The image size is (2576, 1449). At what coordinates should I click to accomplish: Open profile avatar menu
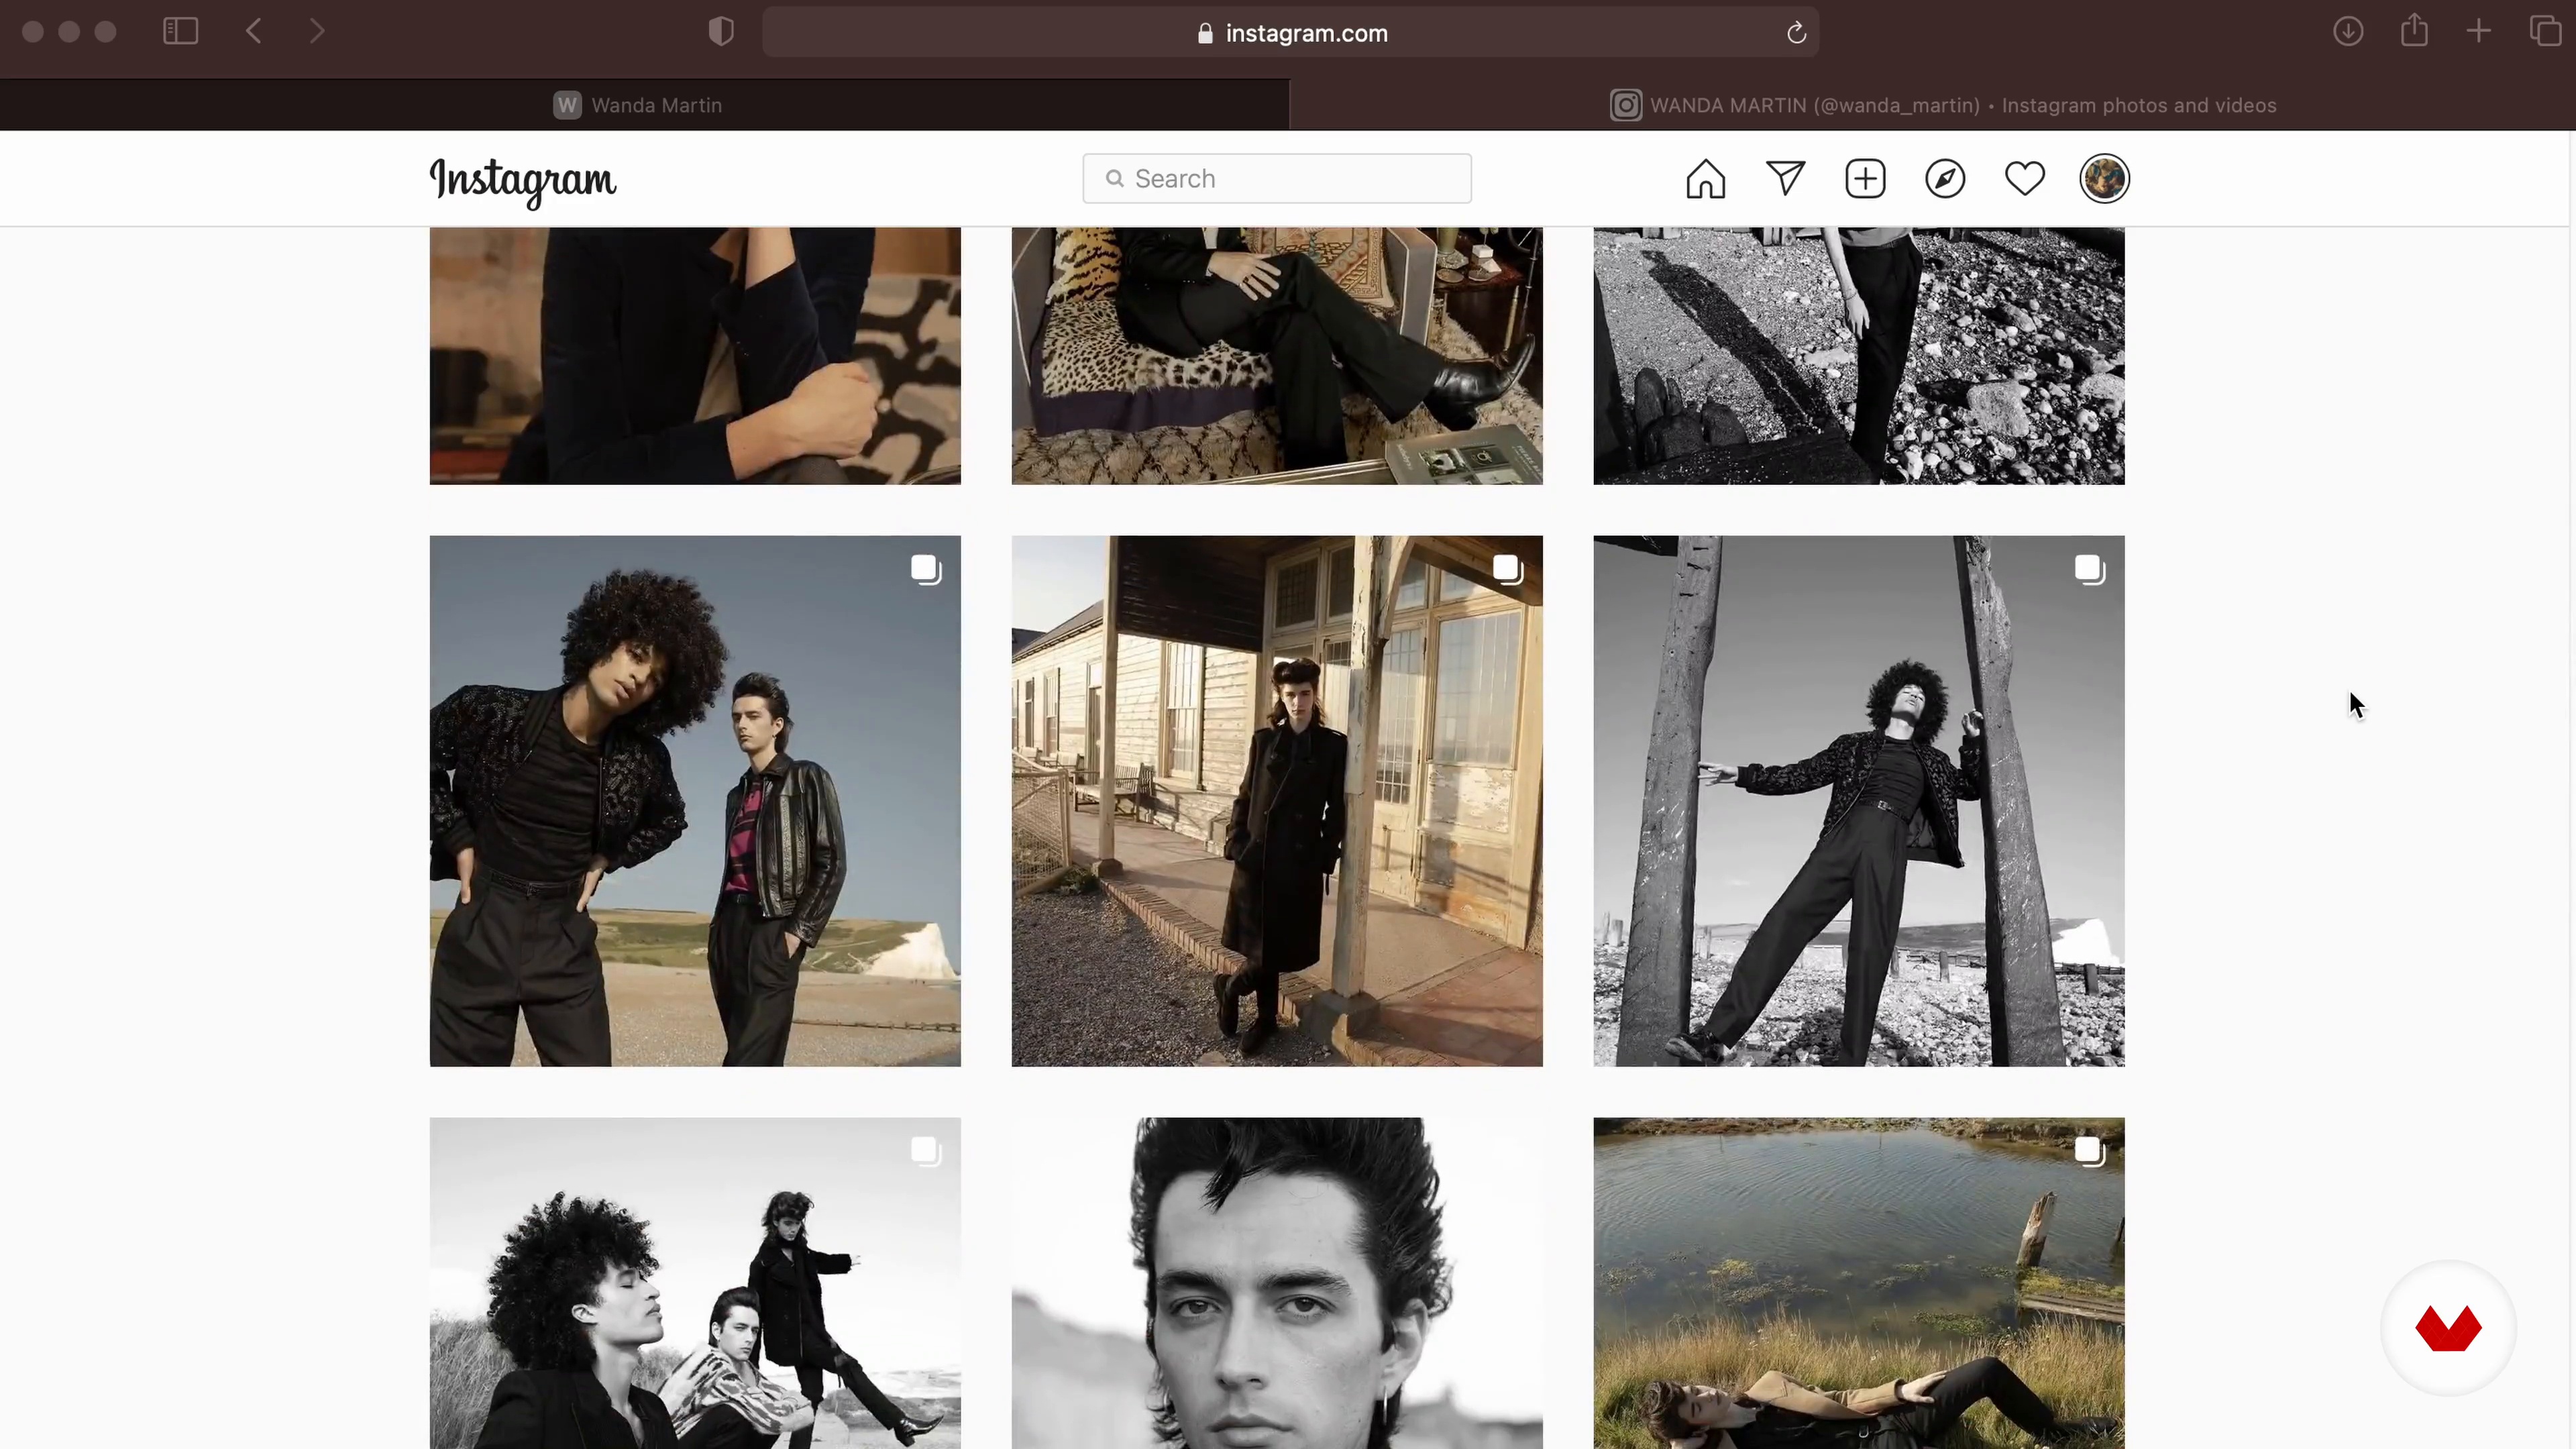tap(2104, 179)
